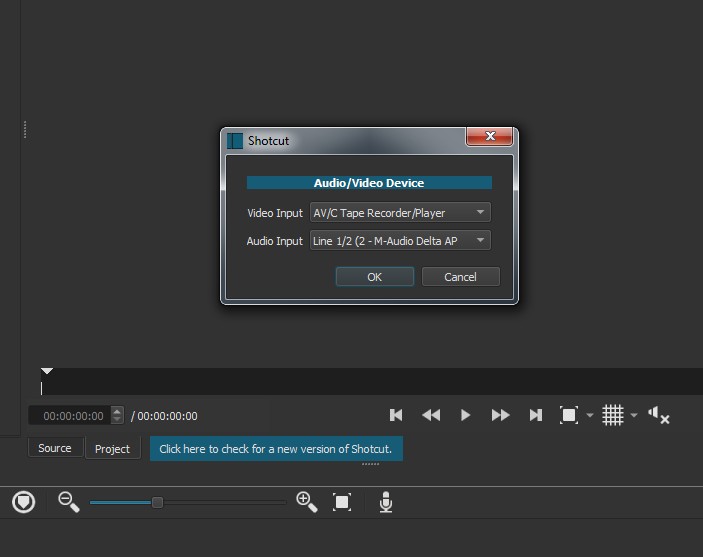Image resolution: width=703 pixels, height=557 pixels.
Task: Click the zoom timeline to fit icon
Action: (x=342, y=502)
